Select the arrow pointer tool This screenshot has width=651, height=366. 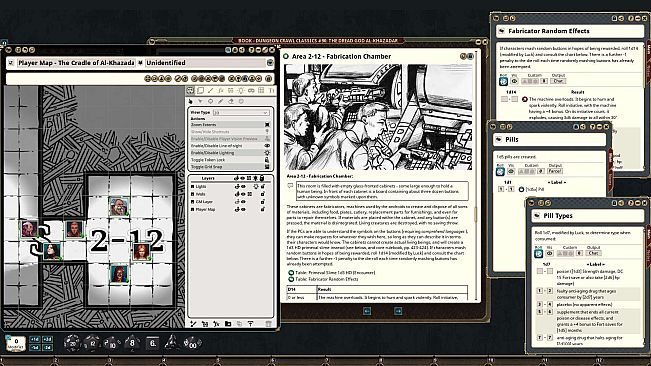(x=200, y=101)
